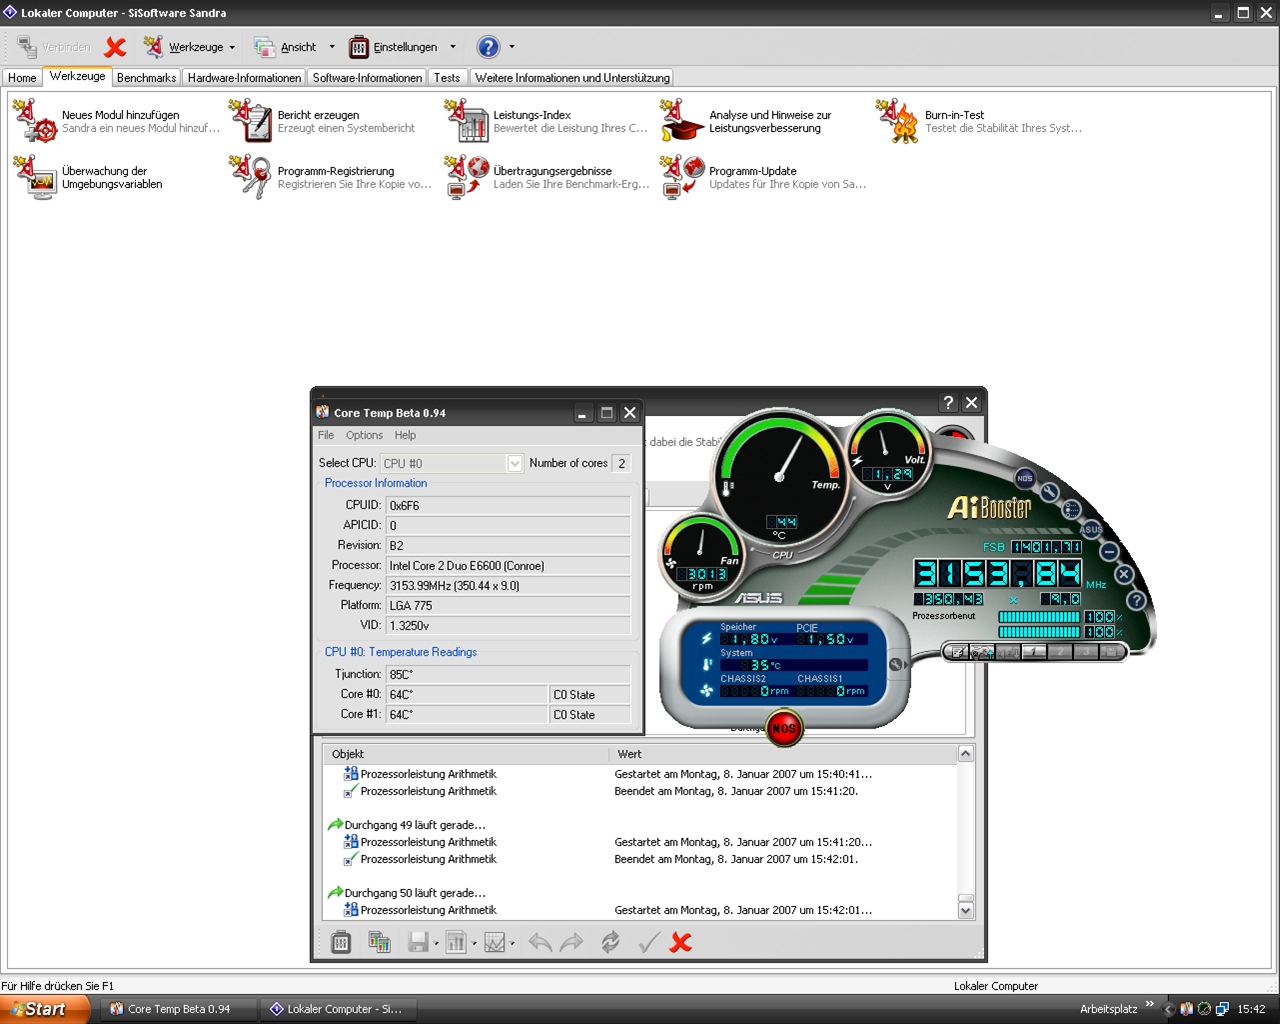Open the Einstellungen dropdown arrow in toolbar
The width and height of the screenshot is (1280, 1024).
tap(453, 47)
